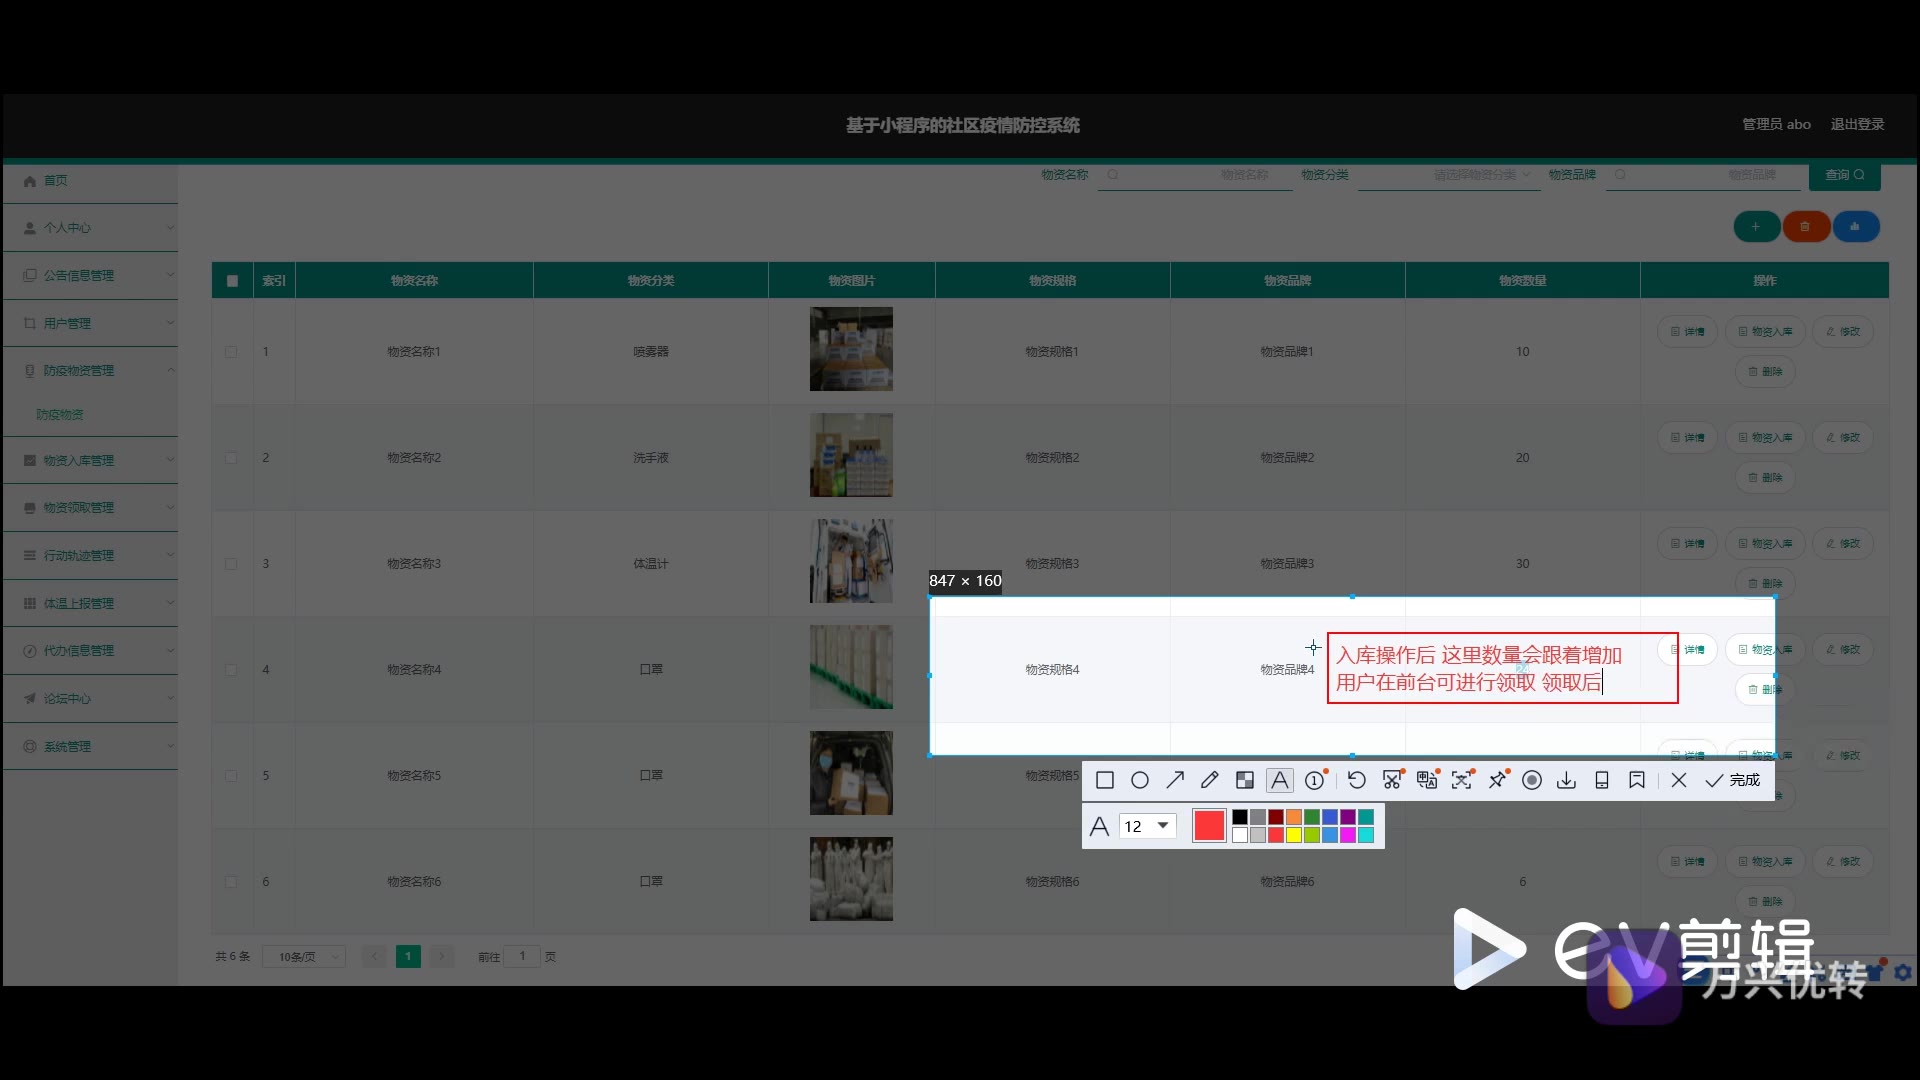This screenshot has width=1920, height=1080.
Task: Open the 物资分类 category select dropdown
Action: 1448,175
